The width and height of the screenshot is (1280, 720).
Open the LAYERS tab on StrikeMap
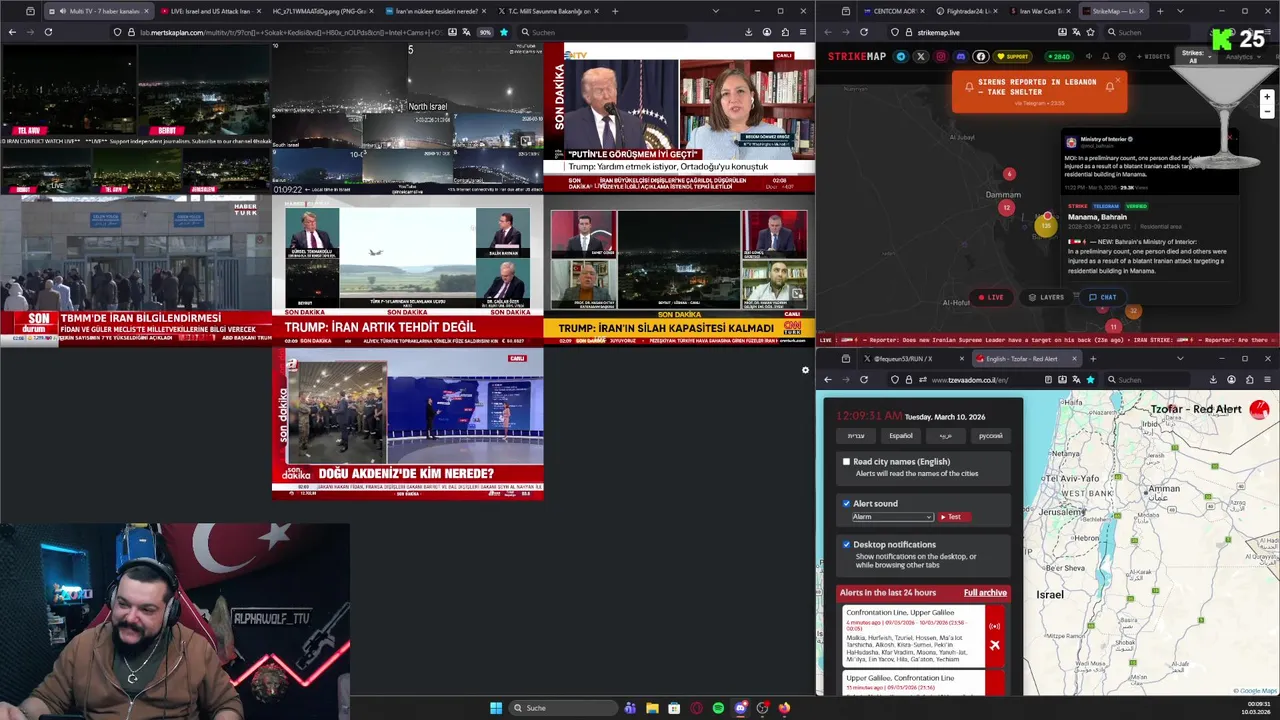point(1046,297)
